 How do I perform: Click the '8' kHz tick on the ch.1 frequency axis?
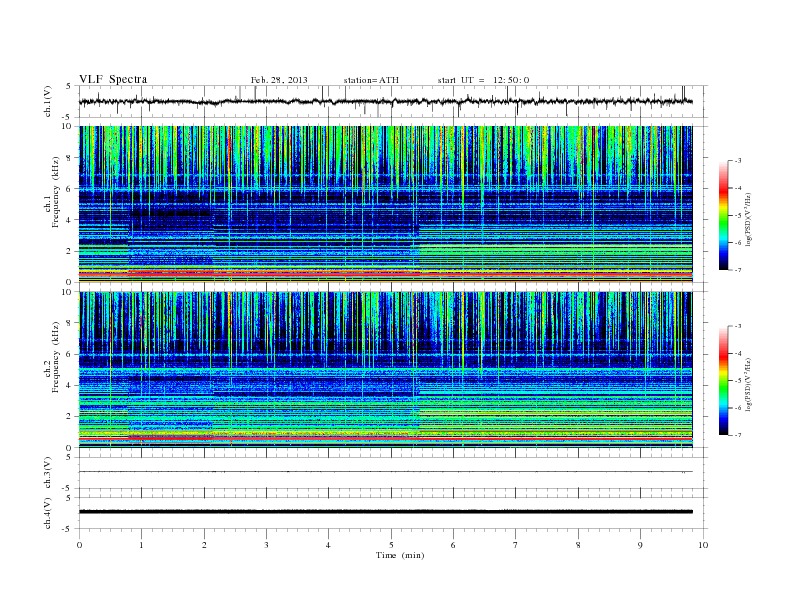pos(69,158)
